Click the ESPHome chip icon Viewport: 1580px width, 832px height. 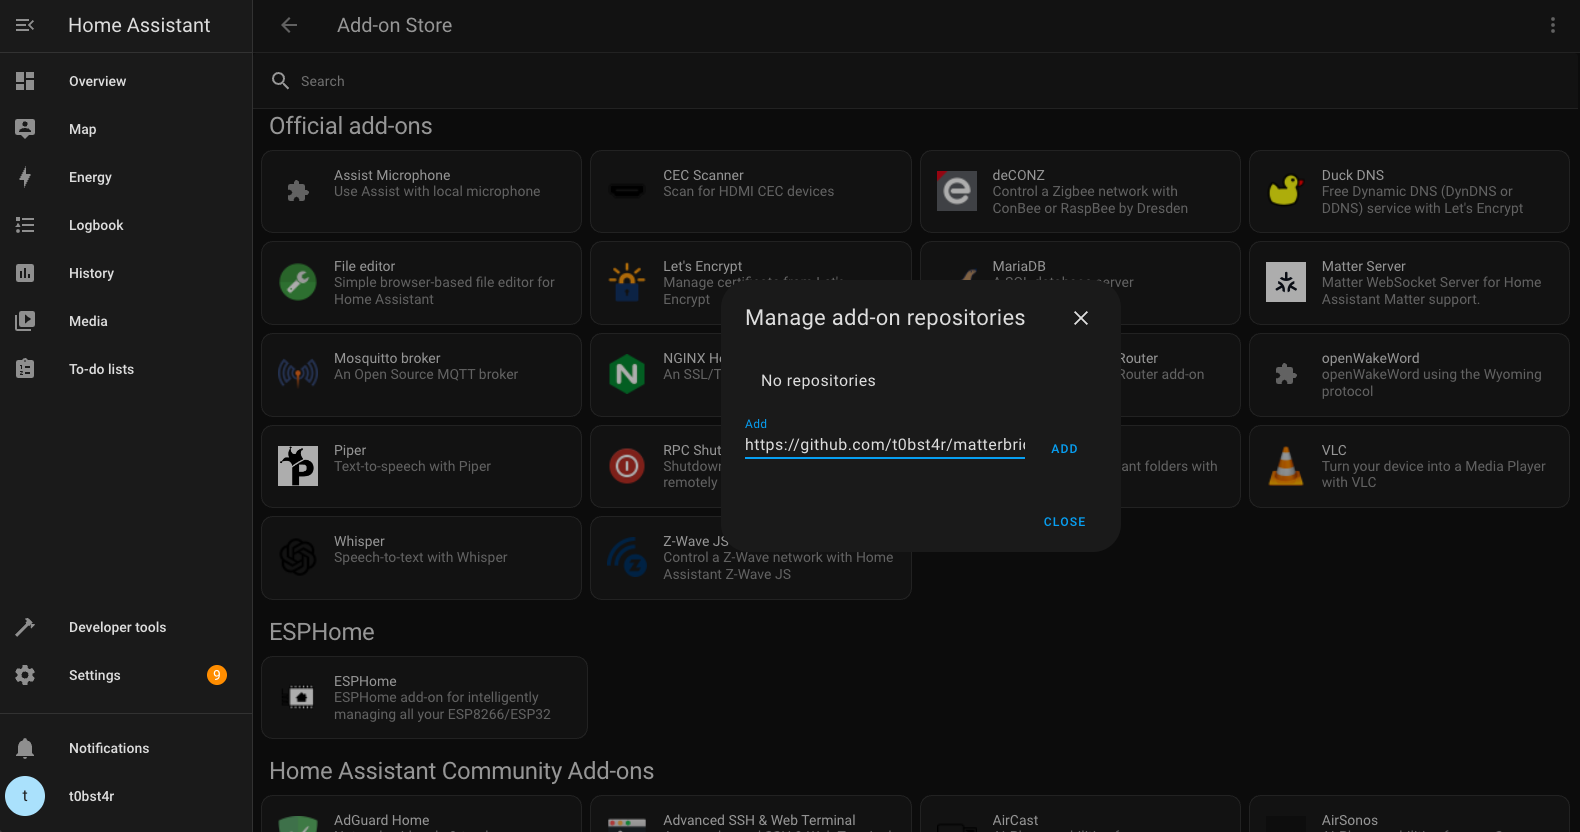click(x=301, y=697)
